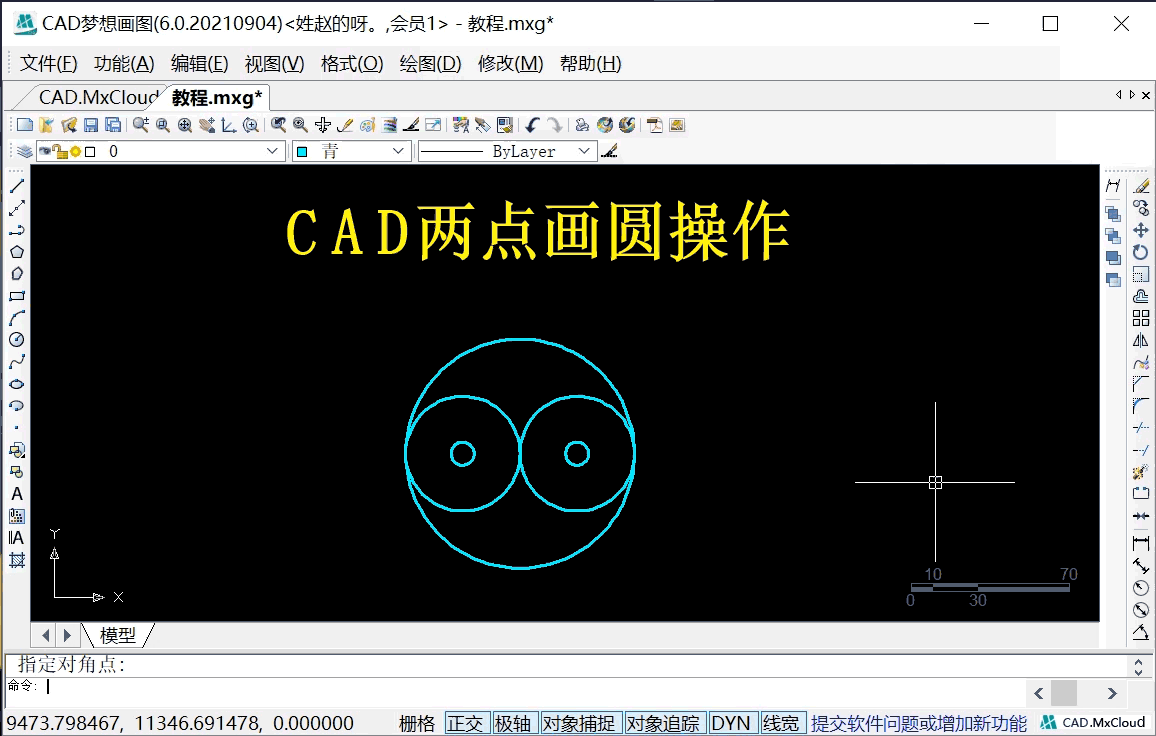Select the Rotate tool
This screenshot has height=736, width=1156.
tap(1141, 252)
